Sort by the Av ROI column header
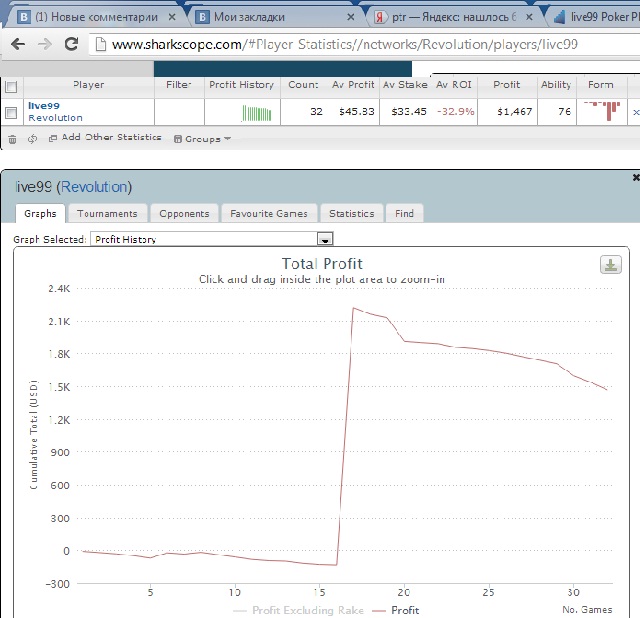 click(x=453, y=85)
